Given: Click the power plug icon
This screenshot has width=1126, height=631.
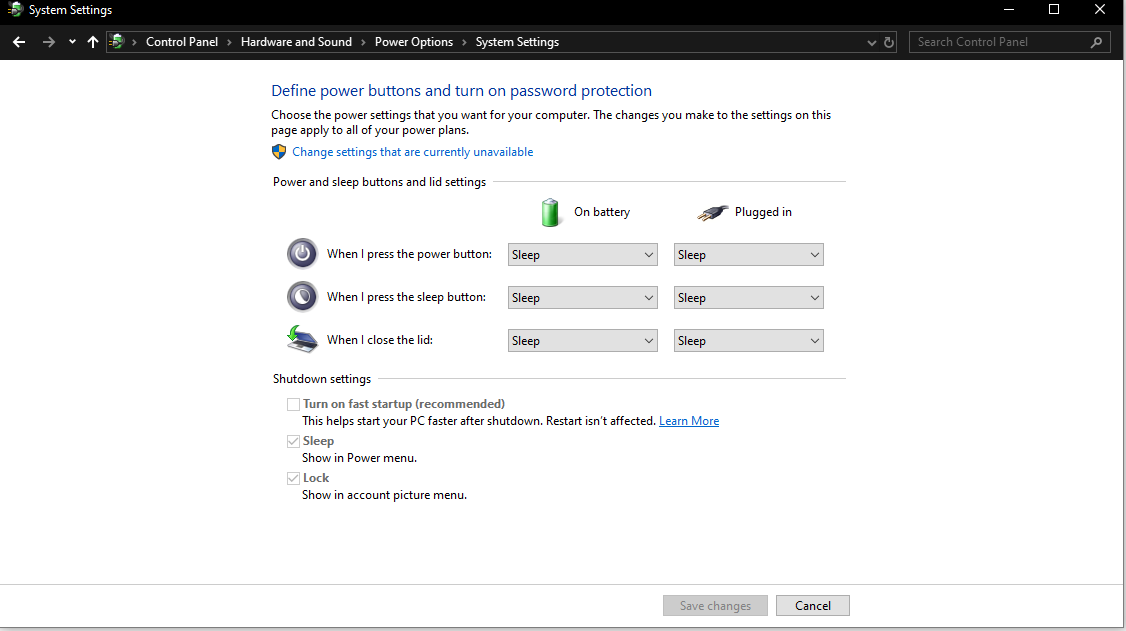Looking at the screenshot, I should (712, 212).
